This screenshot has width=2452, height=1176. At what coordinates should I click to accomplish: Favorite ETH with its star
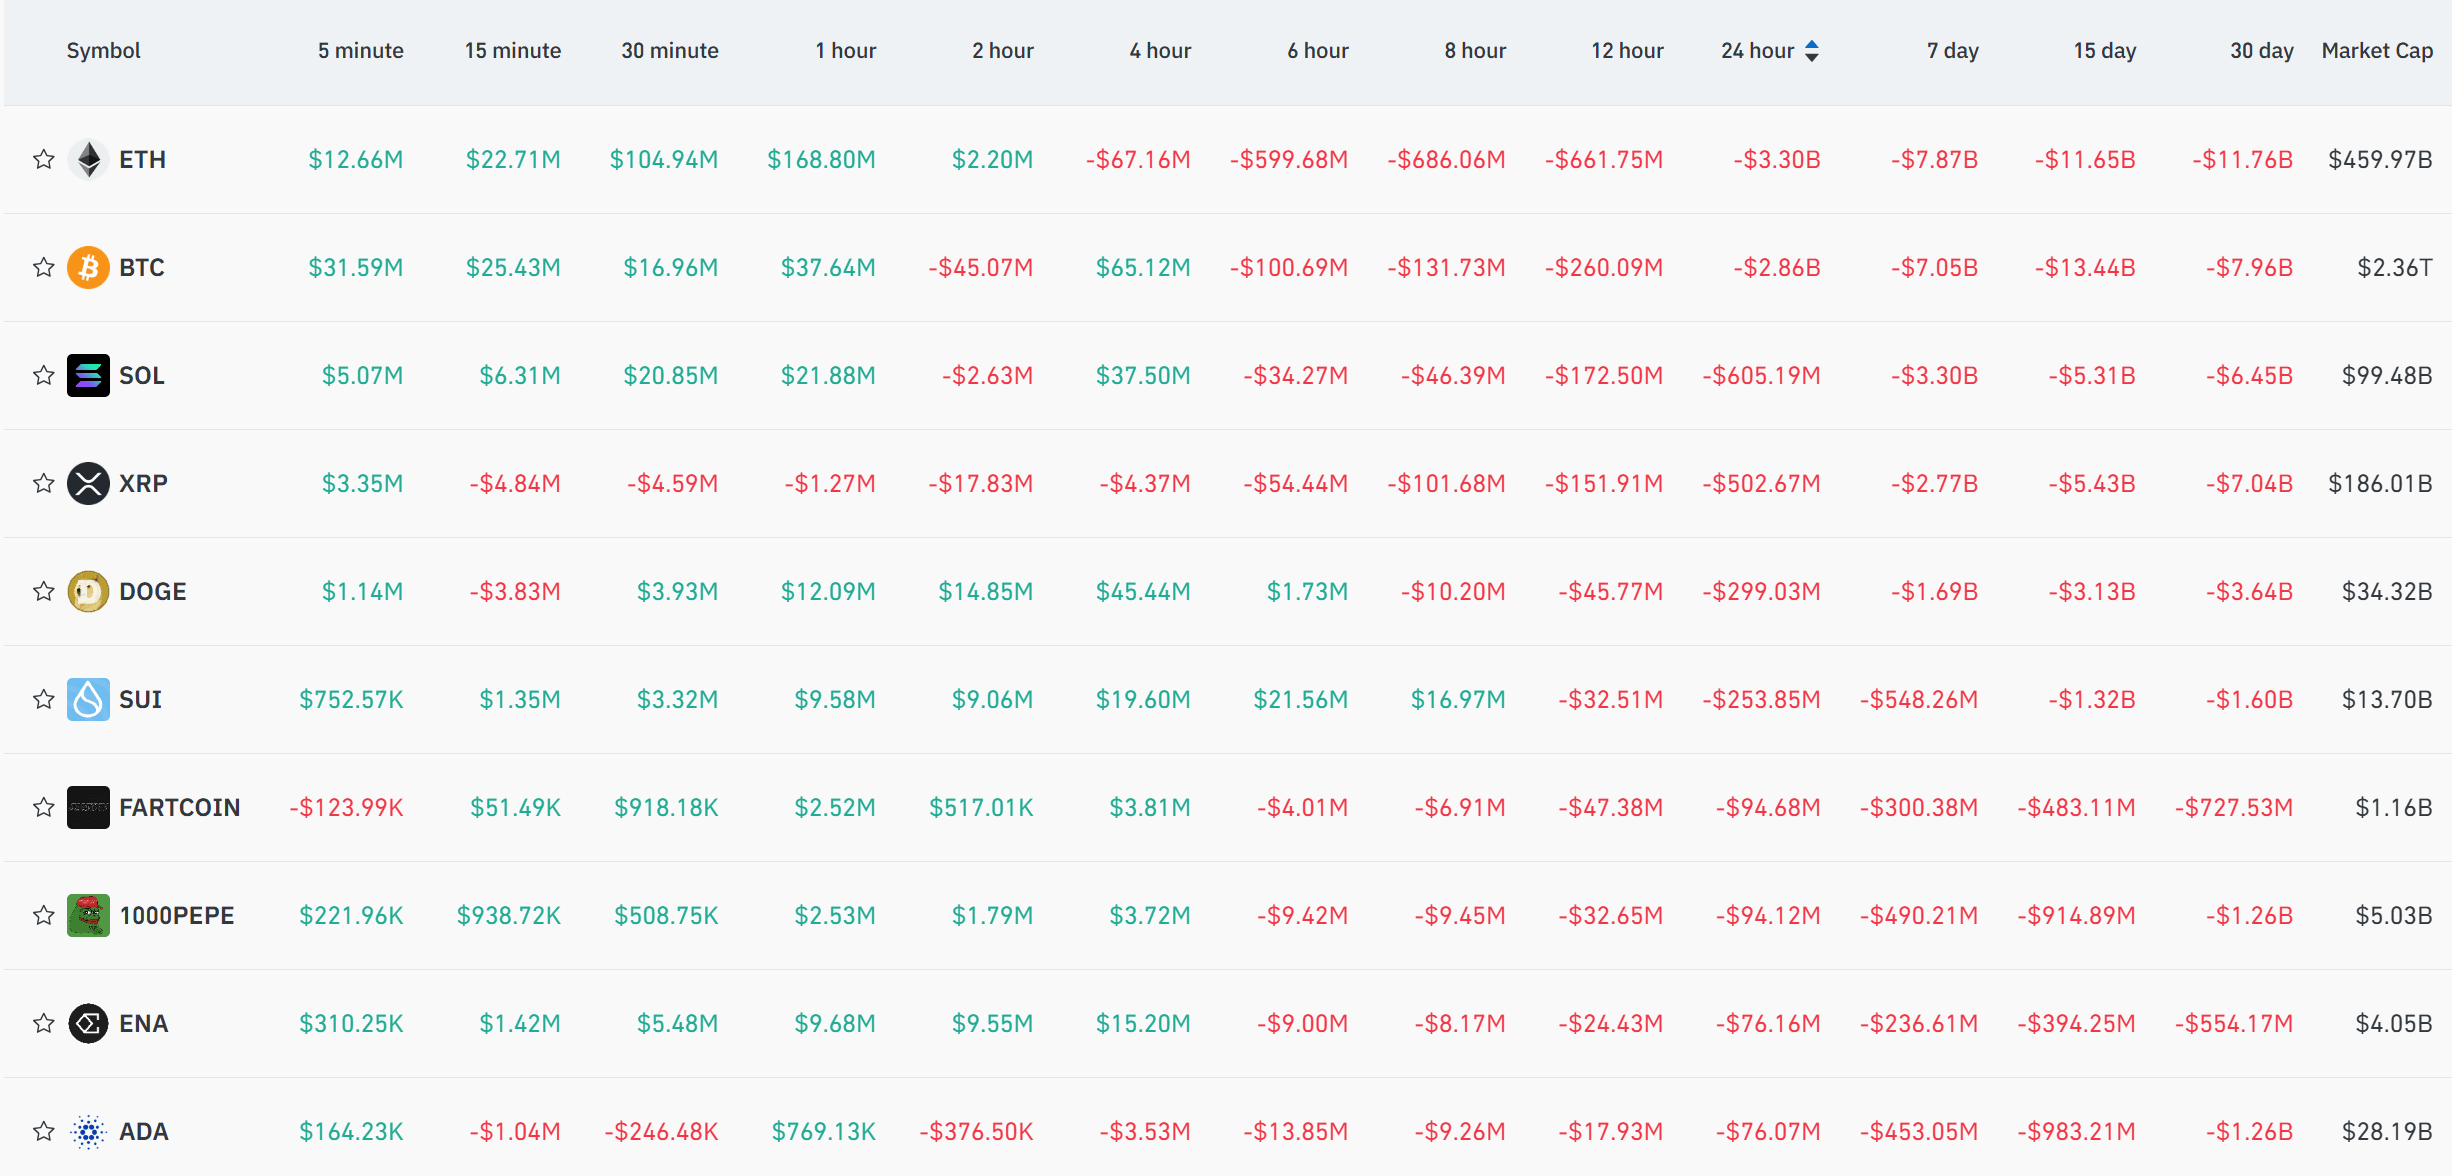pyautogui.click(x=43, y=159)
